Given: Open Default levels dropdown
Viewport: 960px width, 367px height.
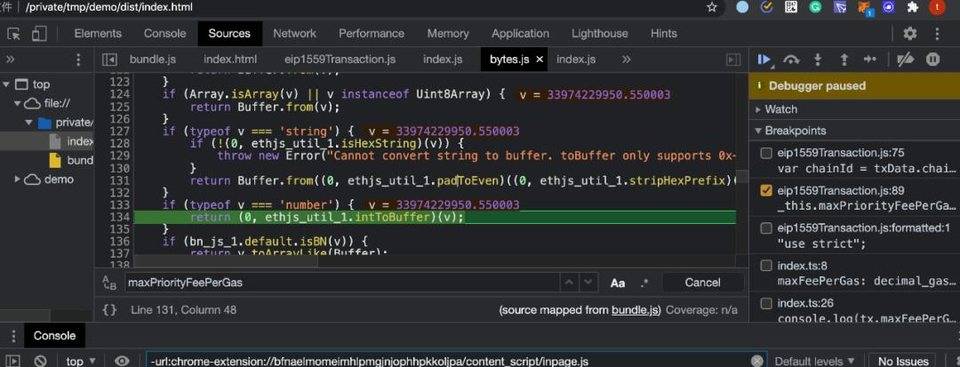Looking at the screenshot, I should coord(815,361).
